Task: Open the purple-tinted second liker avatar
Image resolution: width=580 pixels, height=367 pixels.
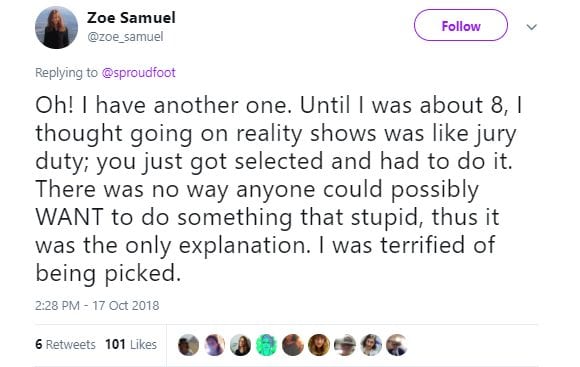Action: pyautogui.click(x=215, y=345)
